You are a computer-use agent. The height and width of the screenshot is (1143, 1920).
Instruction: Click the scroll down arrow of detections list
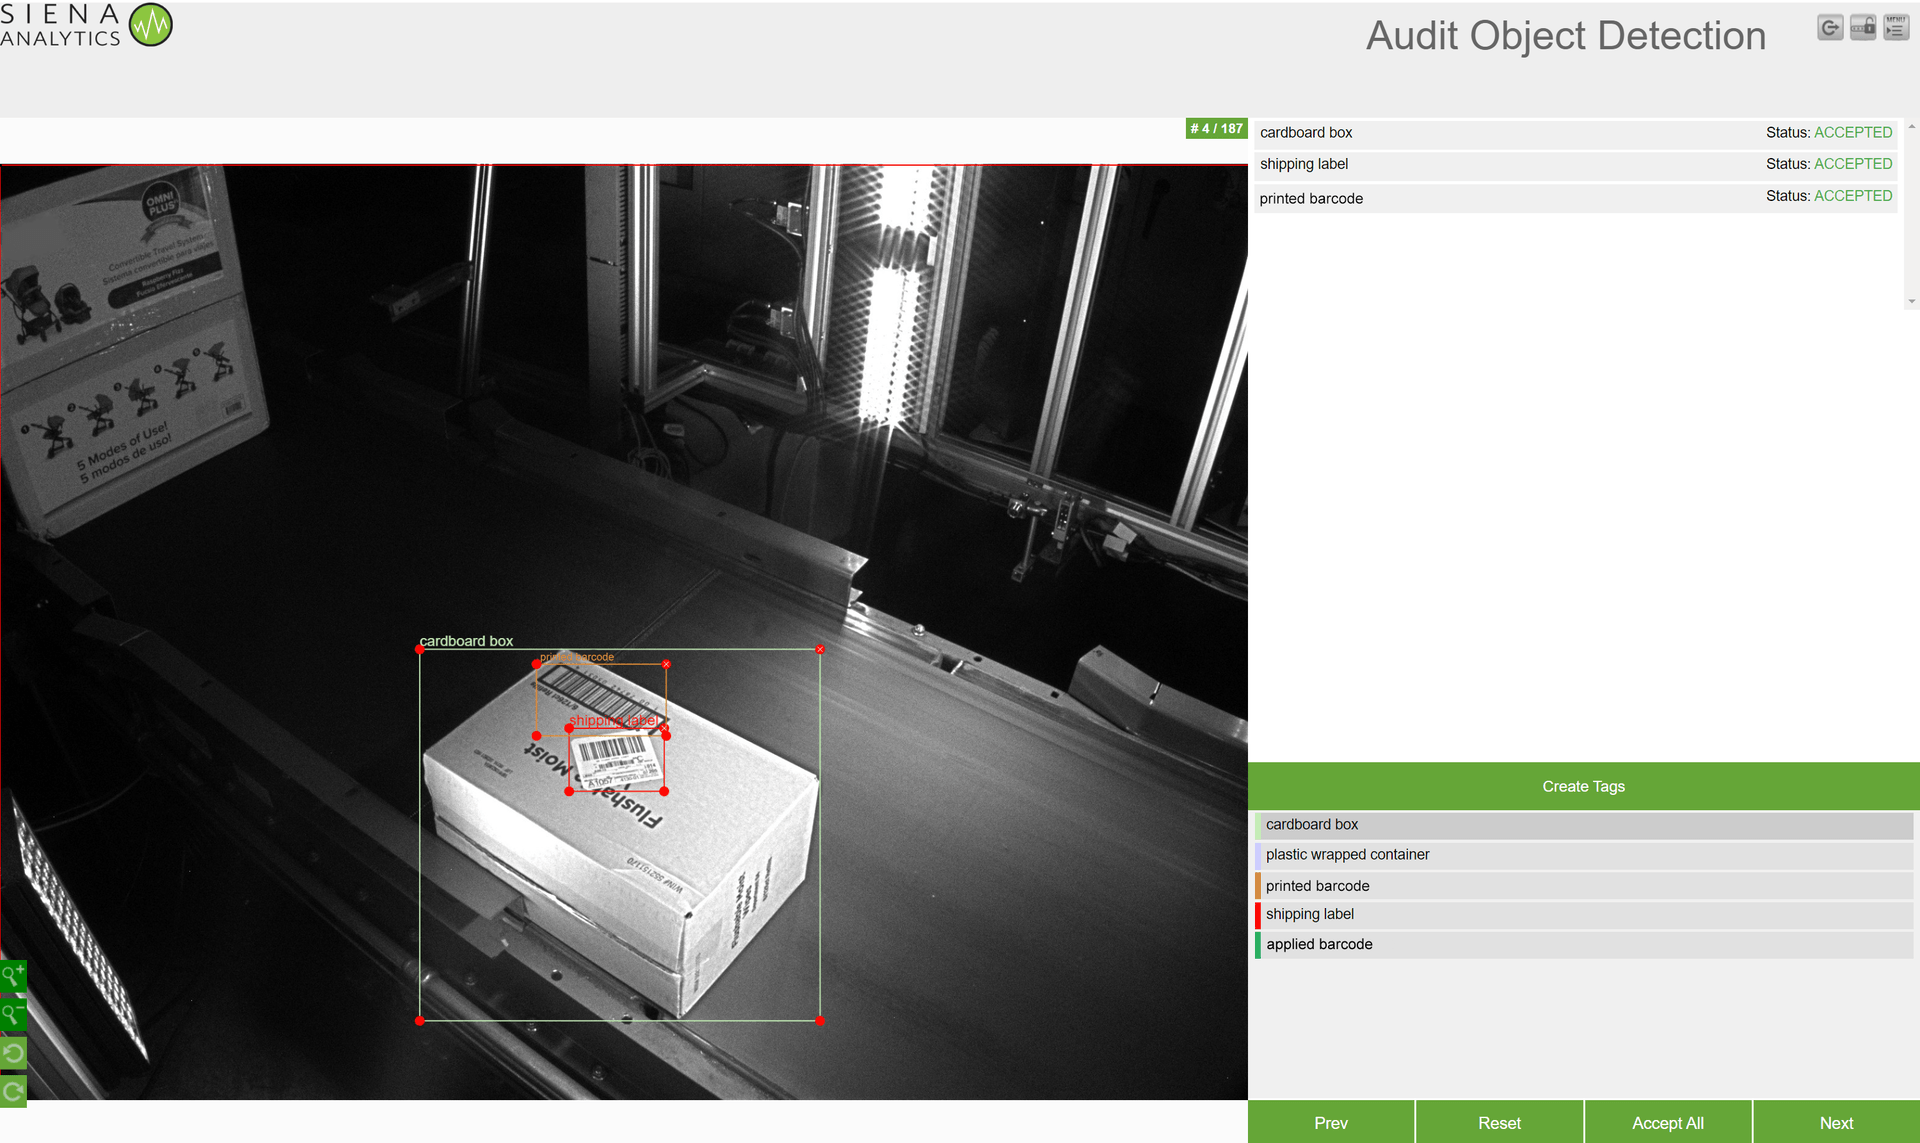[1911, 301]
